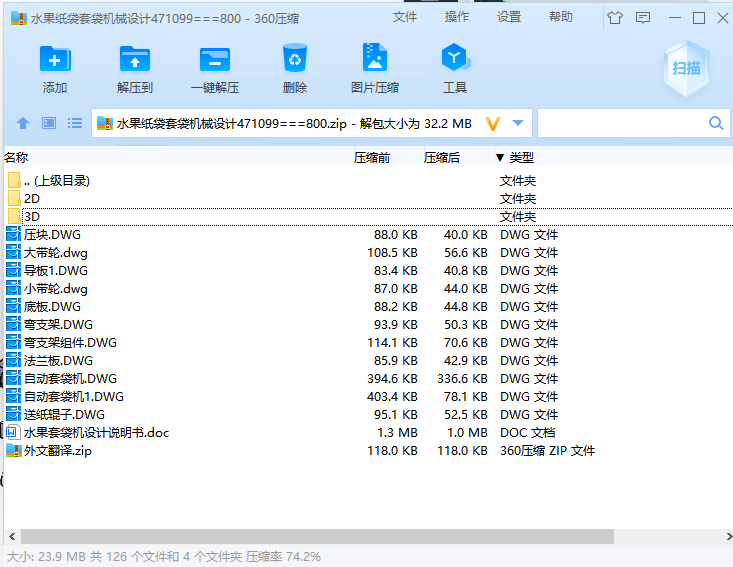Click the 删除 (Delete) trash icon
The height and width of the screenshot is (567, 733).
click(x=295, y=58)
